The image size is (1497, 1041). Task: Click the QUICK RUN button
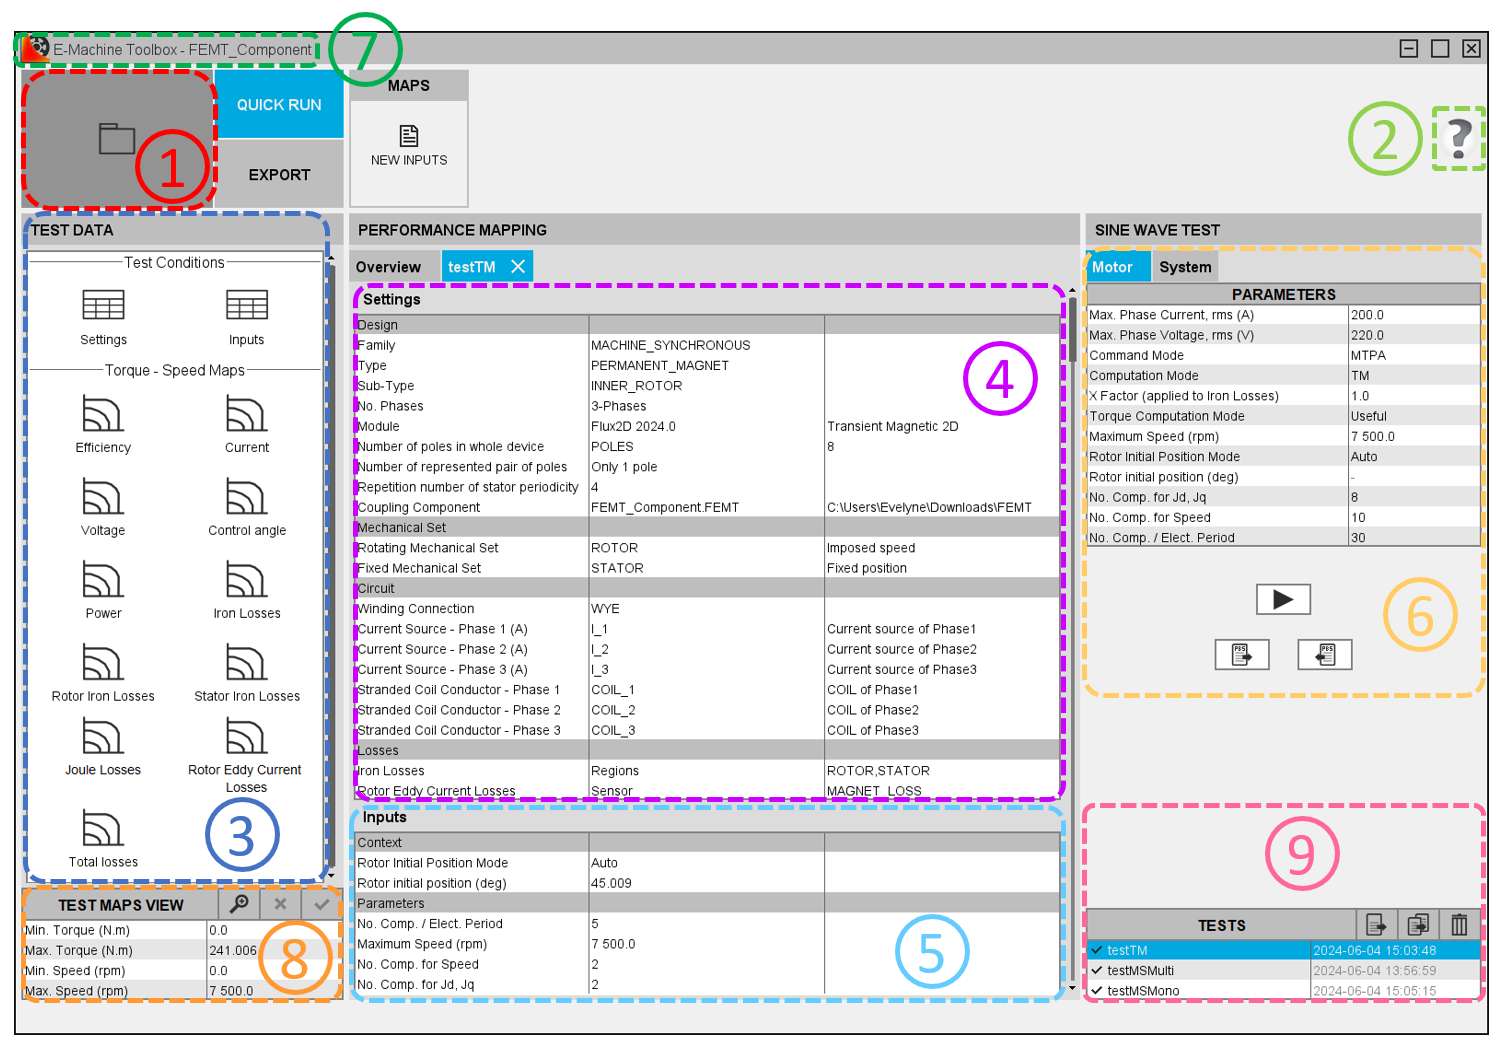[x=279, y=105]
